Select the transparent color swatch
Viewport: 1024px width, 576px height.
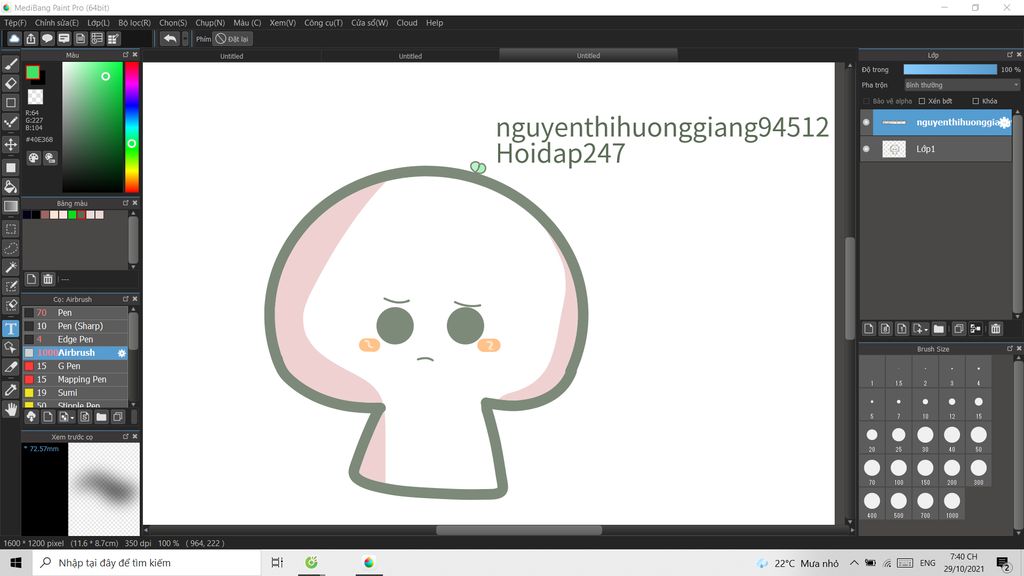[x=35, y=97]
